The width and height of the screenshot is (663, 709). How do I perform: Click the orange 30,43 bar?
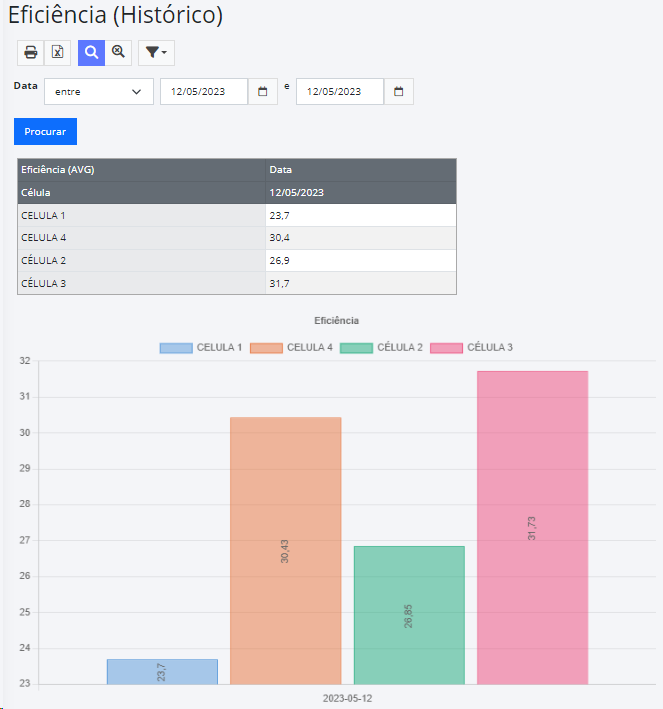pyautogui.click(x=285, y=551)
